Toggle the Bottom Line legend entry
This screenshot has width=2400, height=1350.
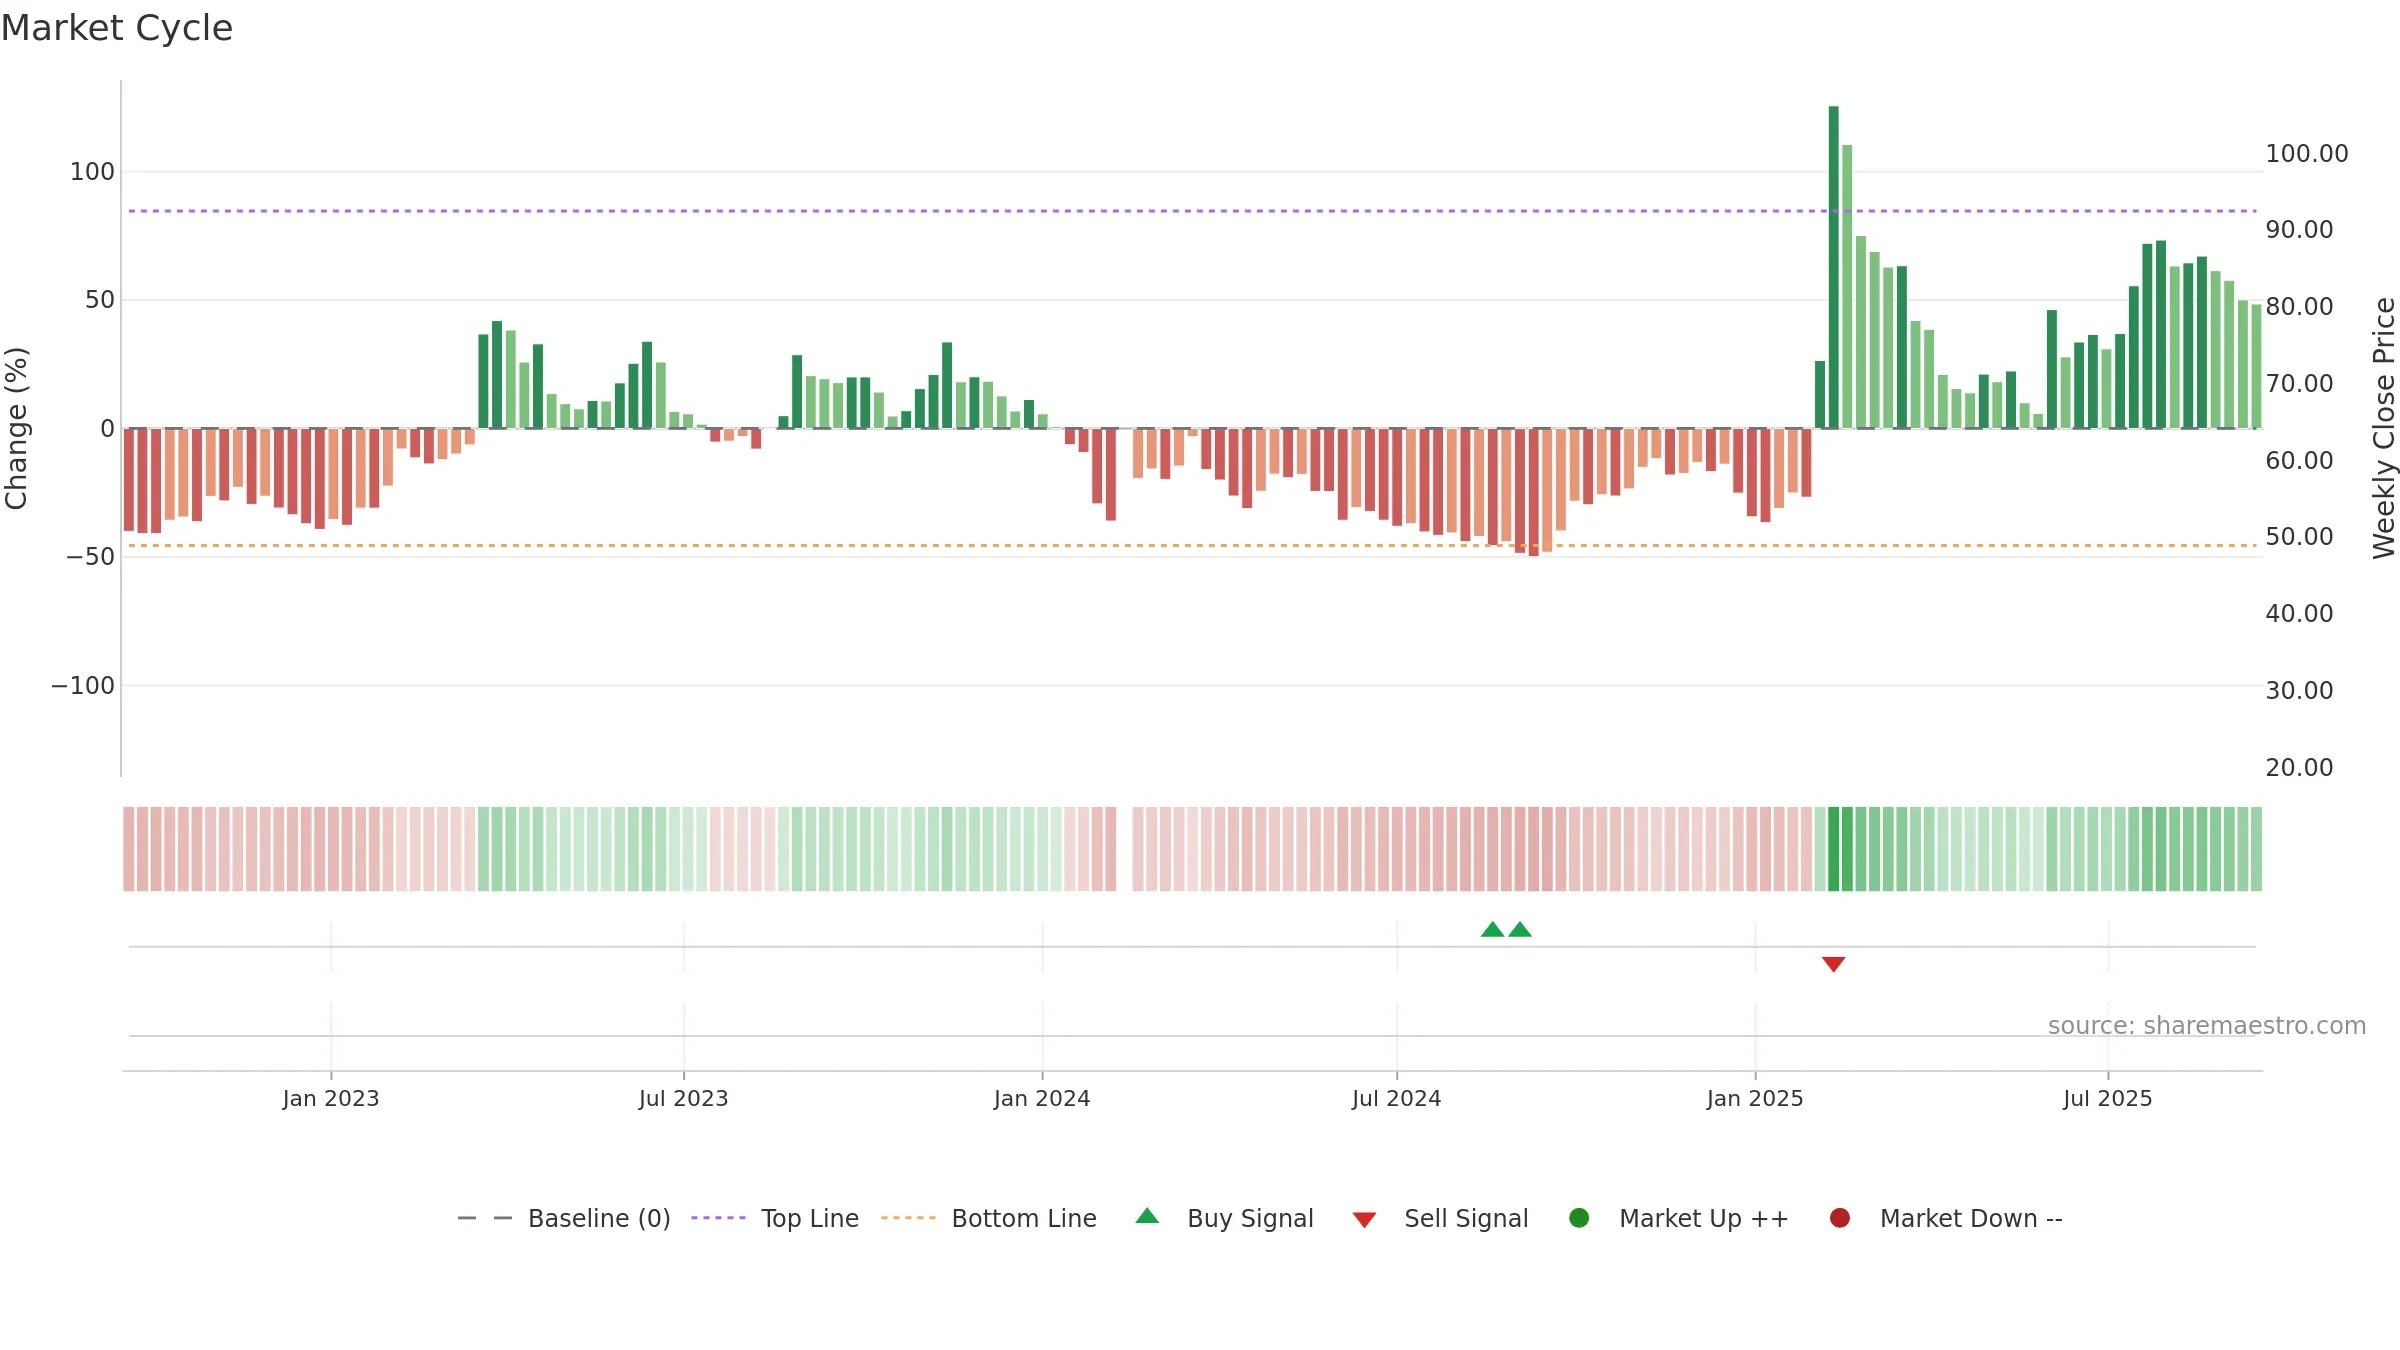[x=989, y=1218]
